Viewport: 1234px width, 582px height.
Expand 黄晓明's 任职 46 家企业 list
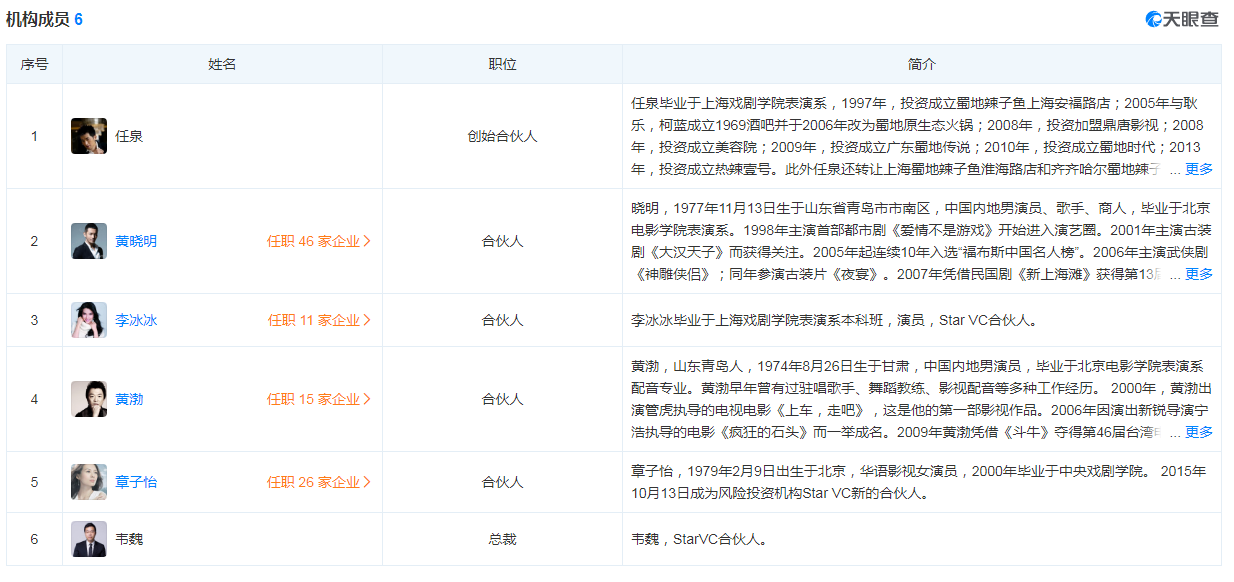pos(318,241)
